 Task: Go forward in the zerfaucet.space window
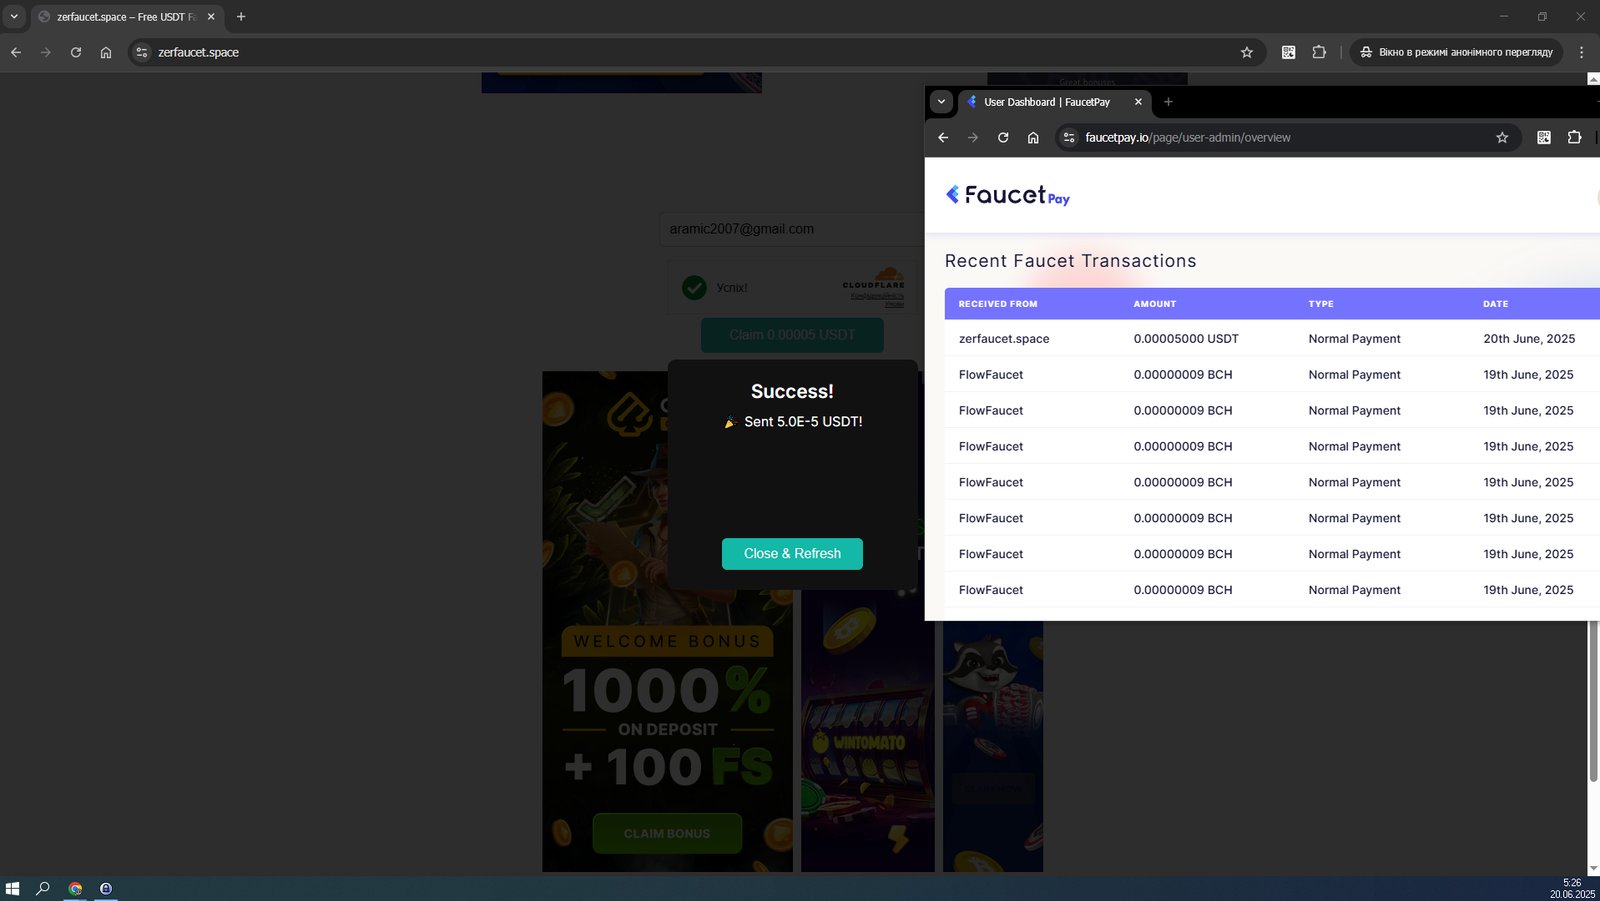pos(46,52)
